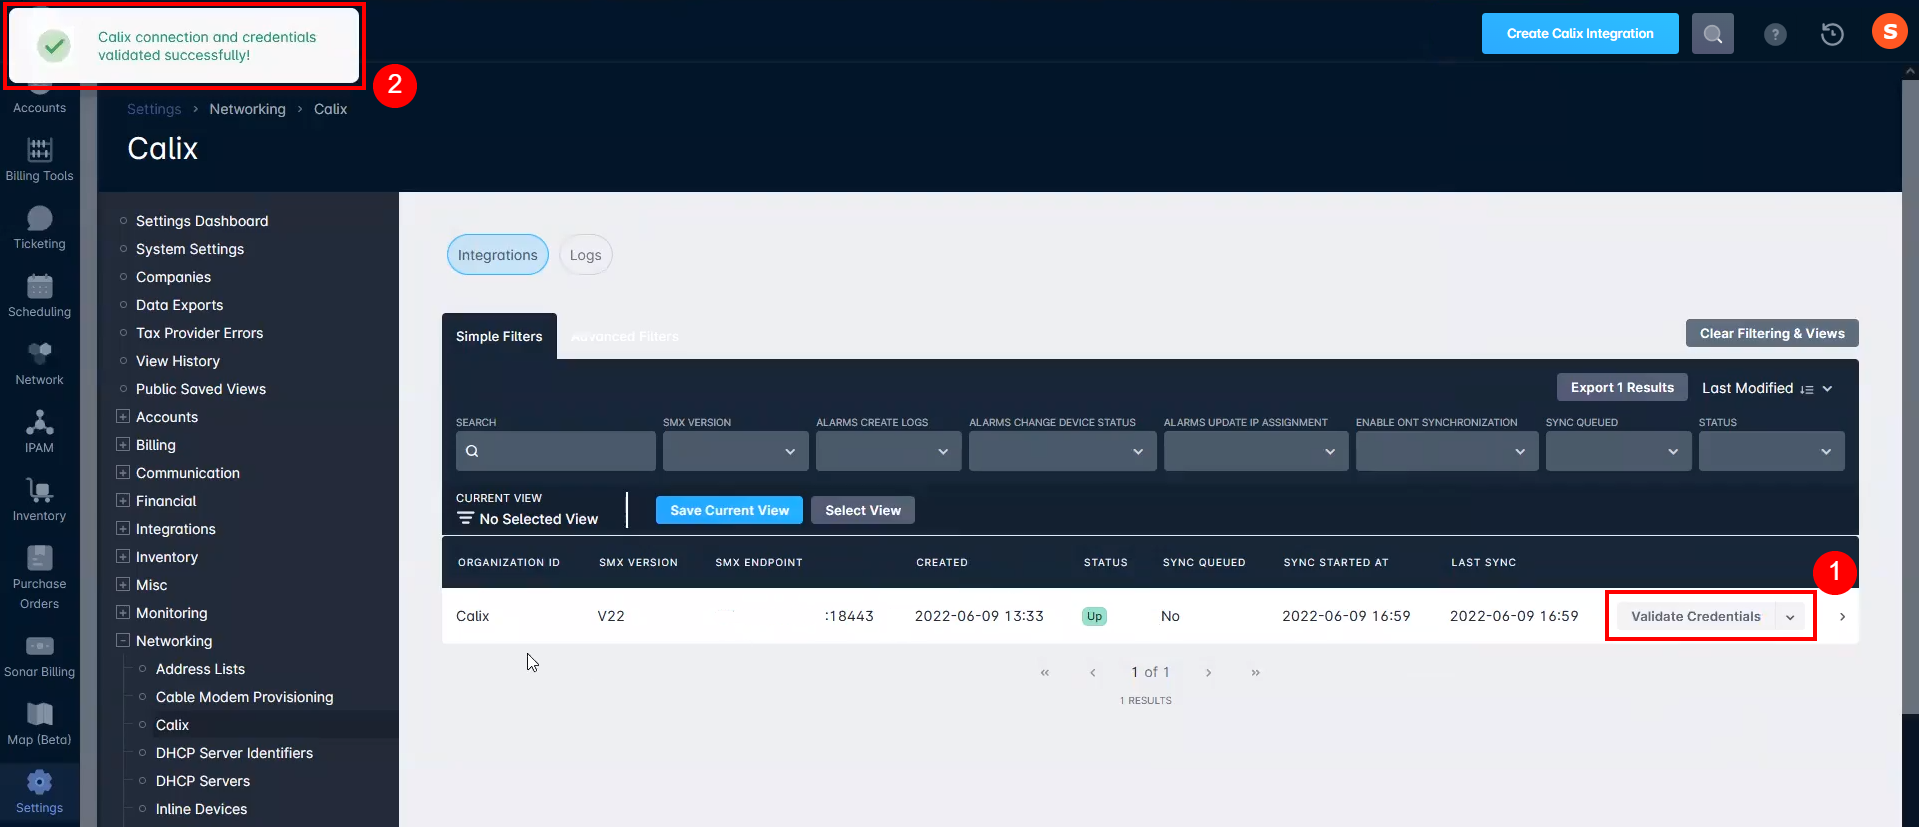This screenshot has width=1919, height=827.
Task: Open the recent history clock icon
Action: [x=1831, y=34]
